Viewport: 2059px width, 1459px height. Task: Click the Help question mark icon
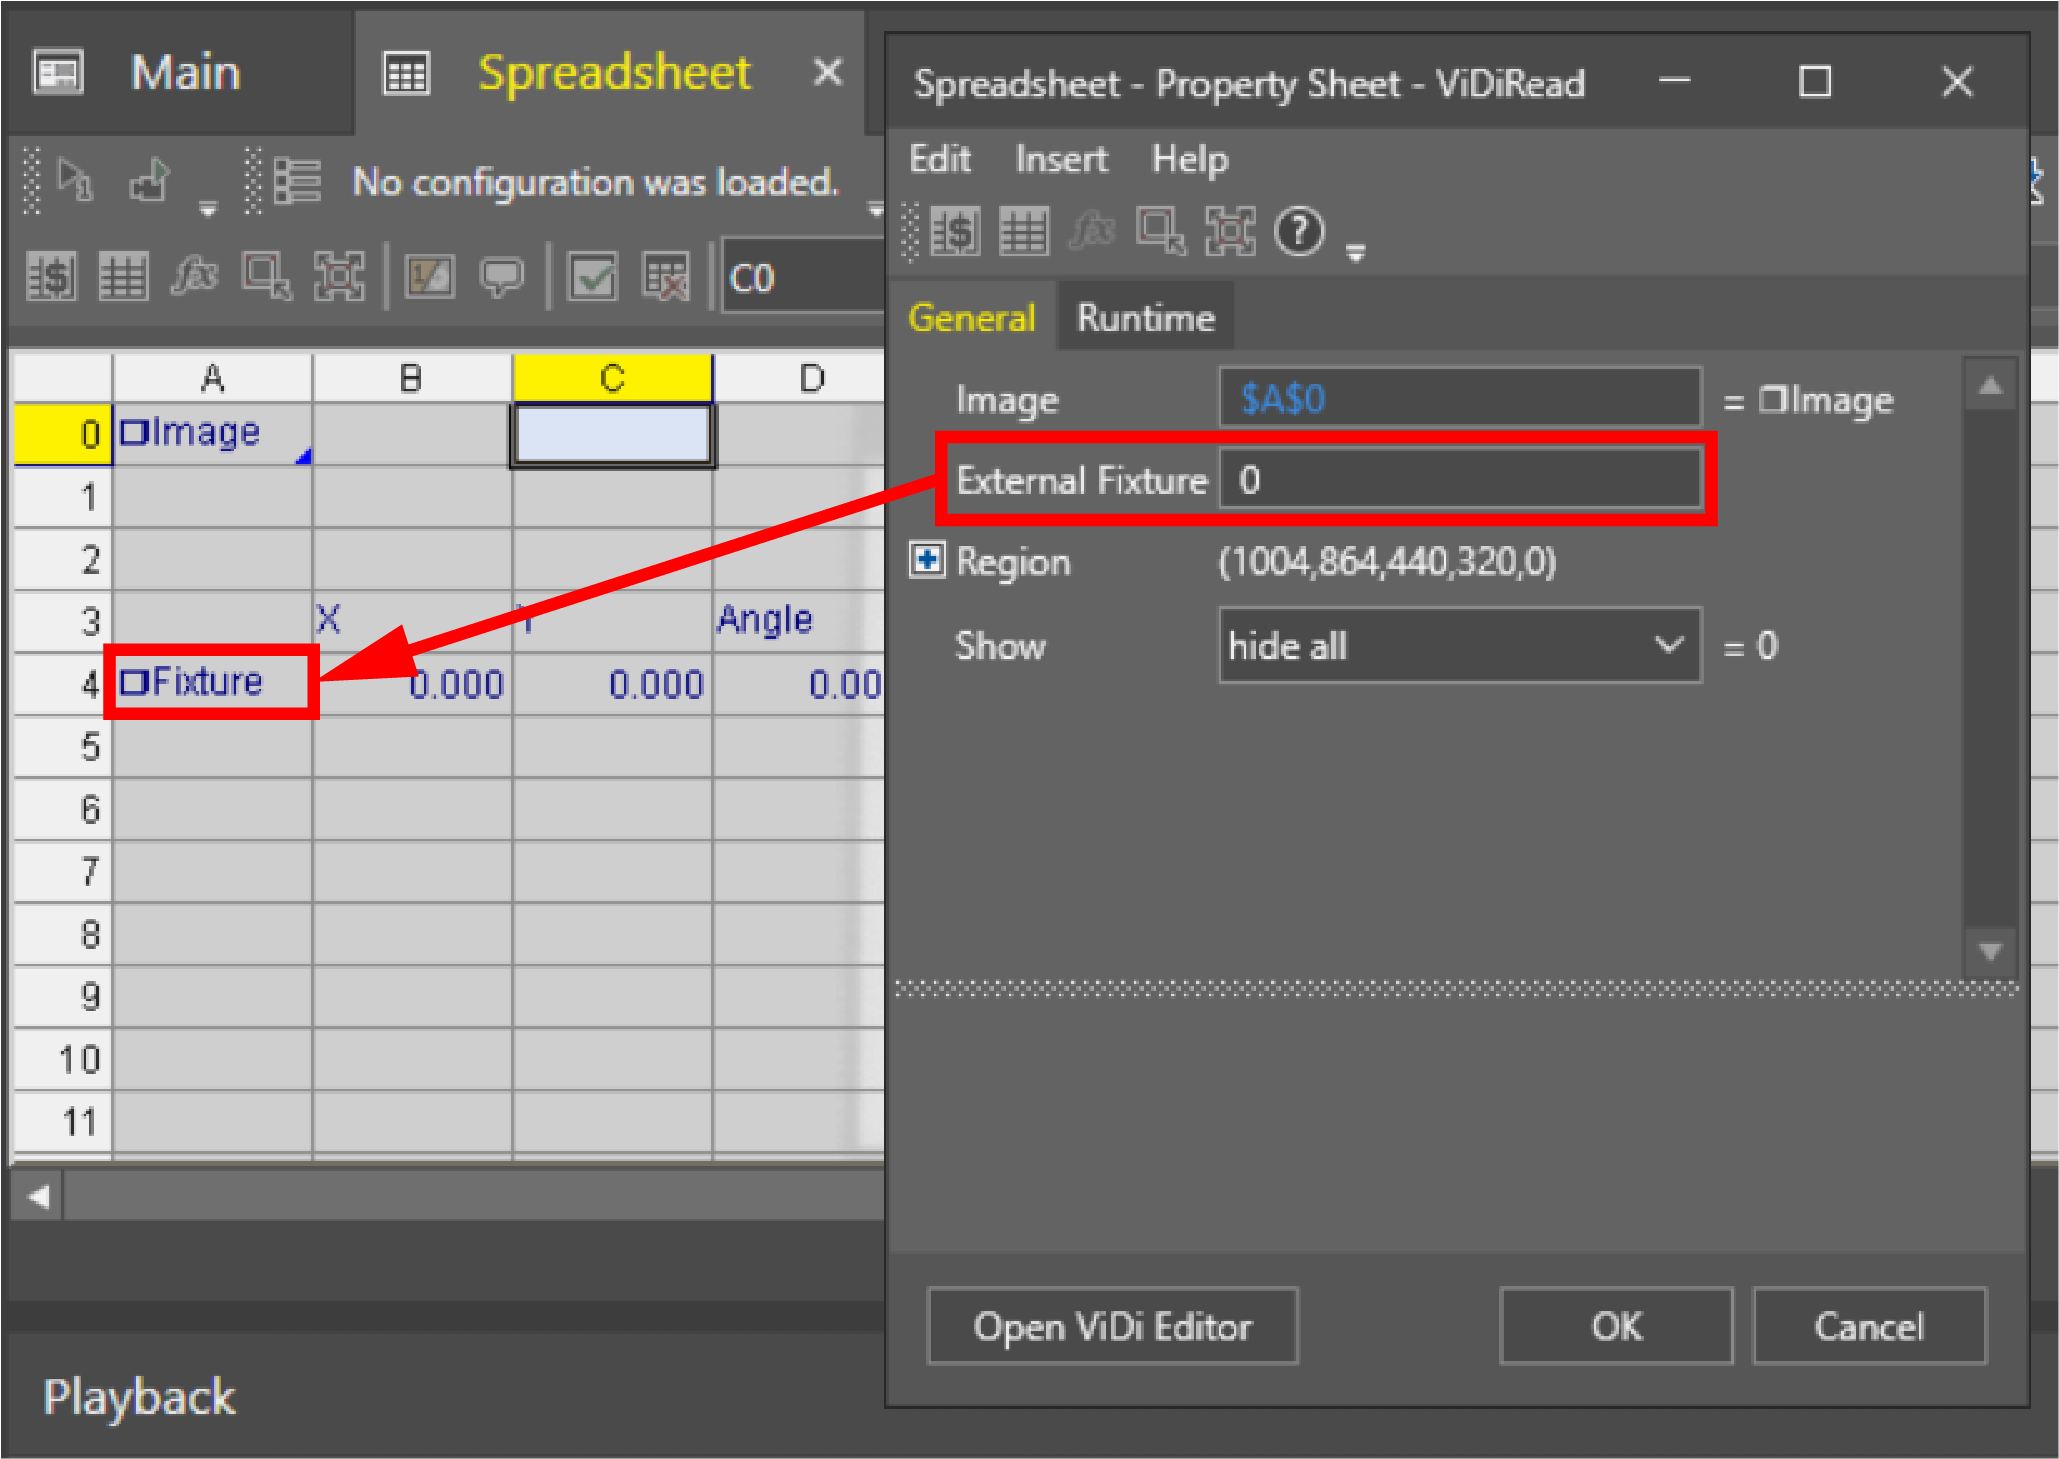(x=1299, y=232)
